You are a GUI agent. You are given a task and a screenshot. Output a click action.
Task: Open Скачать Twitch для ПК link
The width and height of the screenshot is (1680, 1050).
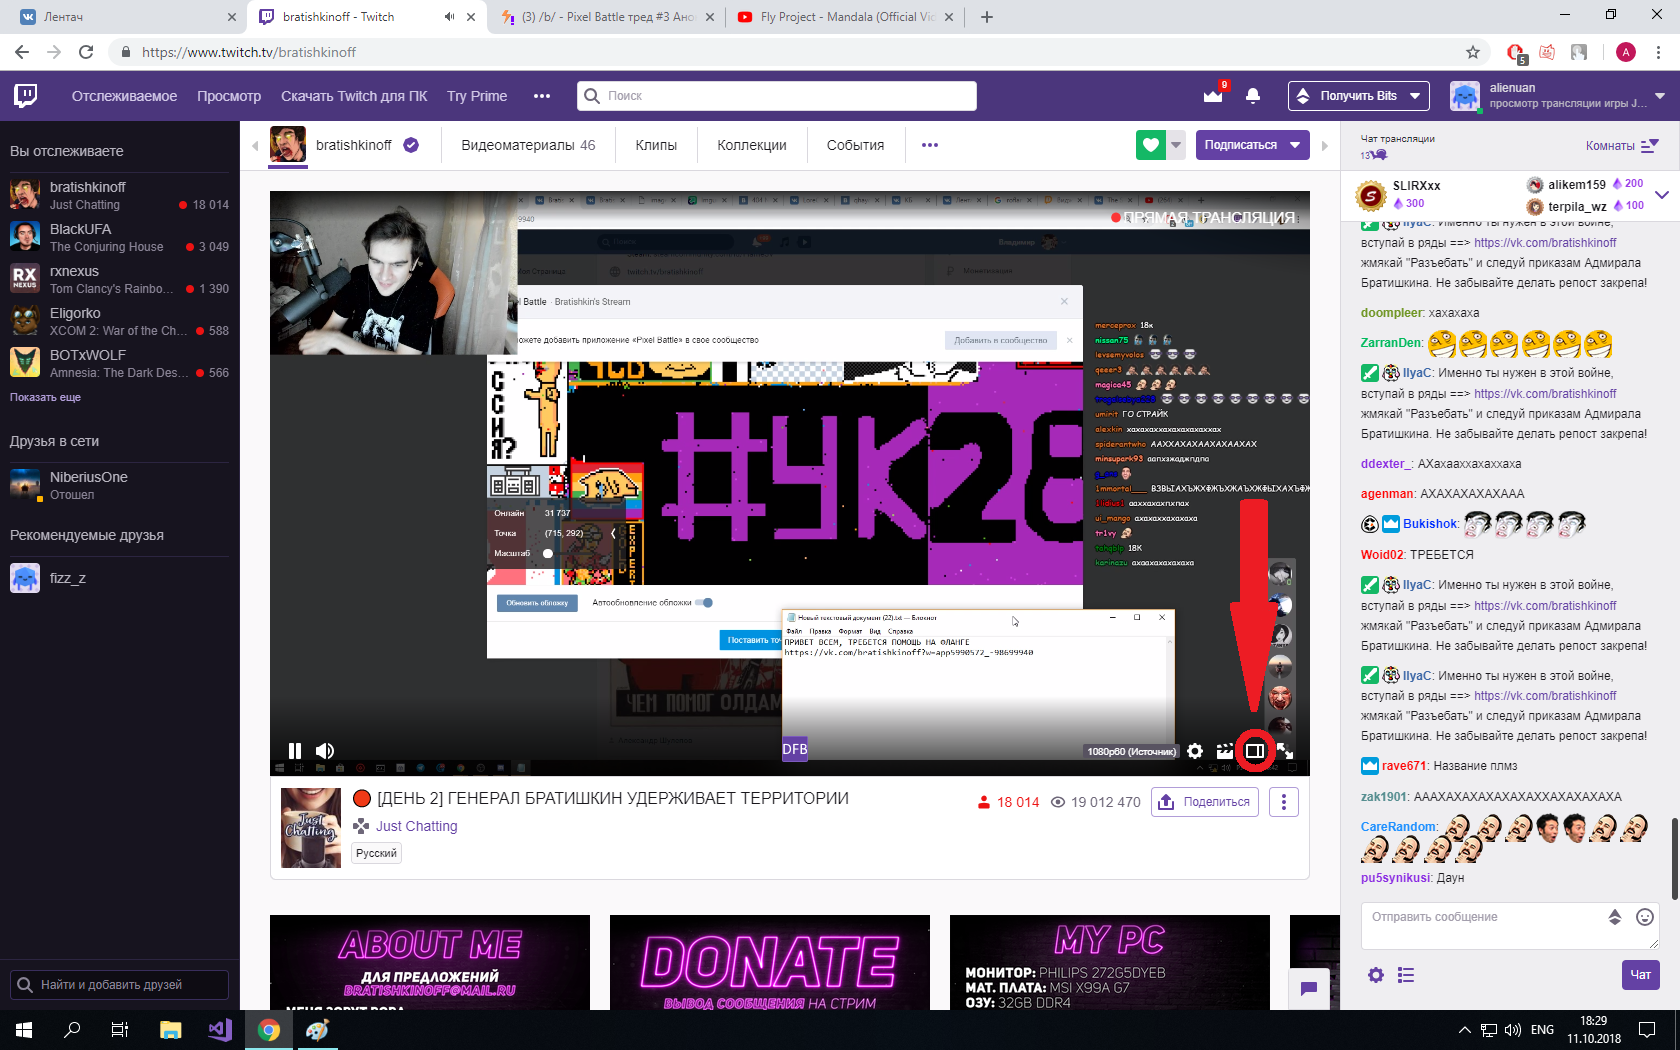pos(354,96)
